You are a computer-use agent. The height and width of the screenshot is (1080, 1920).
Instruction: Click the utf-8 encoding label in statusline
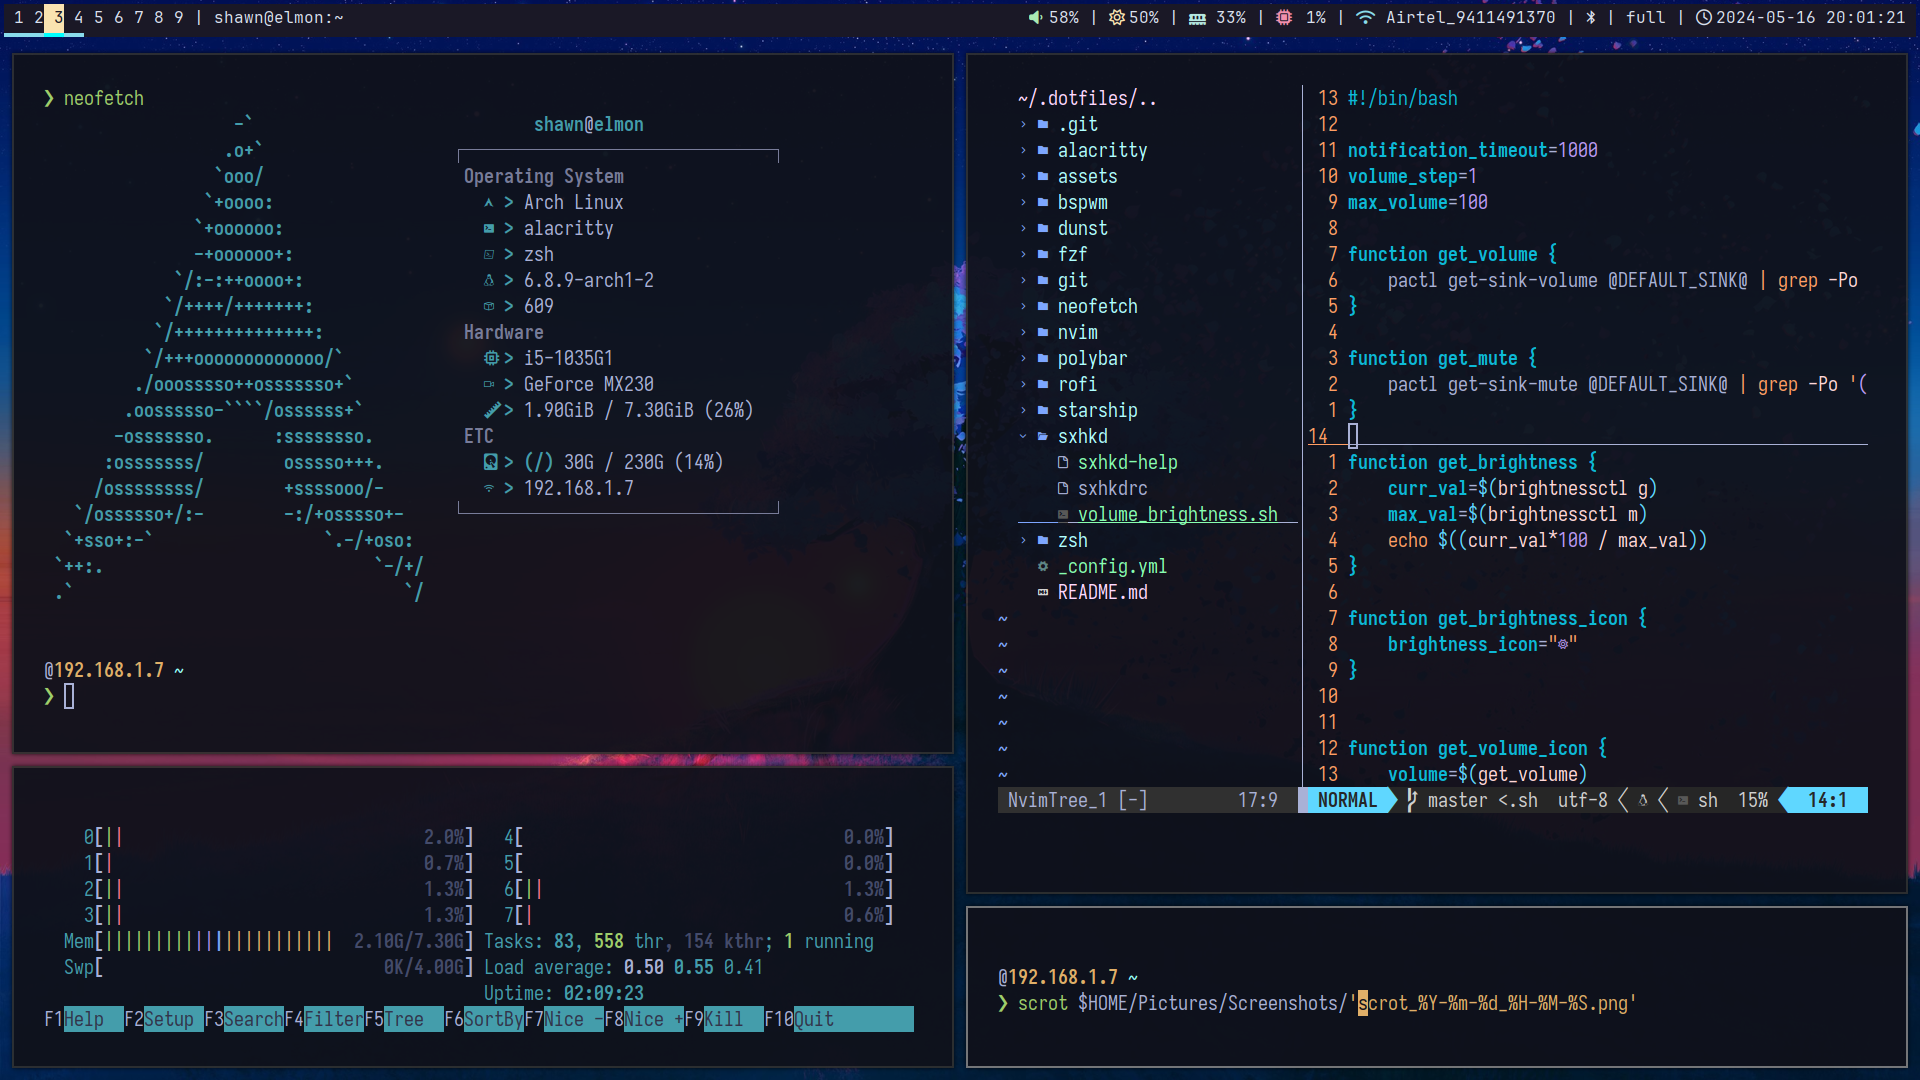click(1582, 800)
